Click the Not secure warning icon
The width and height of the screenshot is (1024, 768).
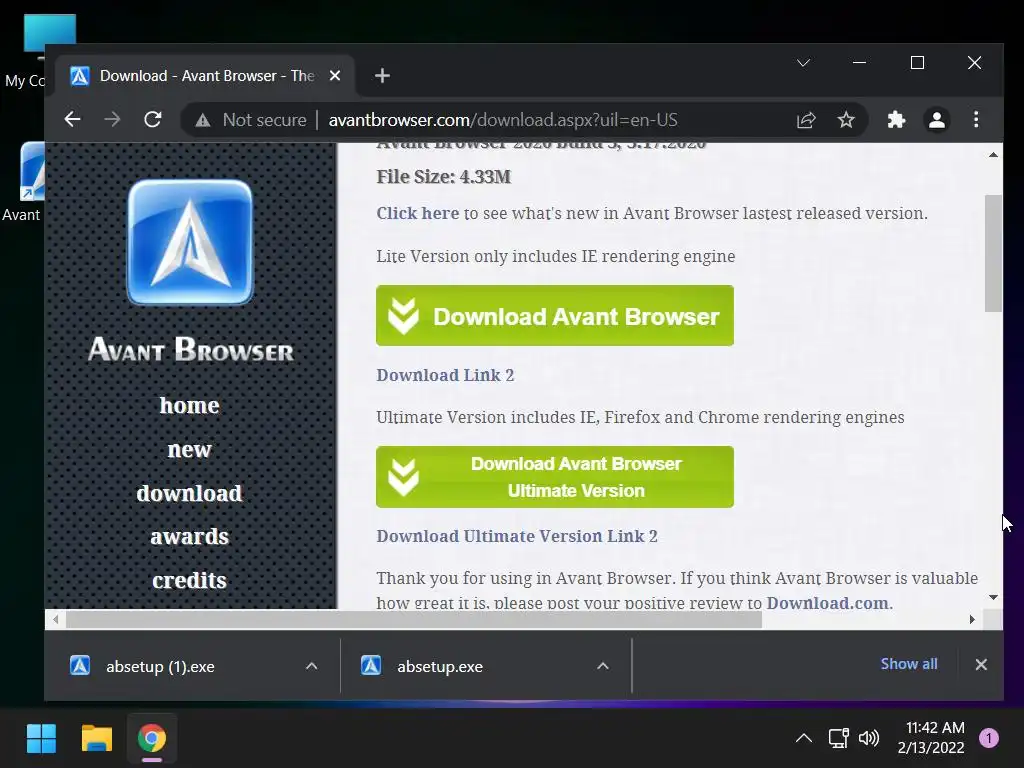click(x=203, y=120)
